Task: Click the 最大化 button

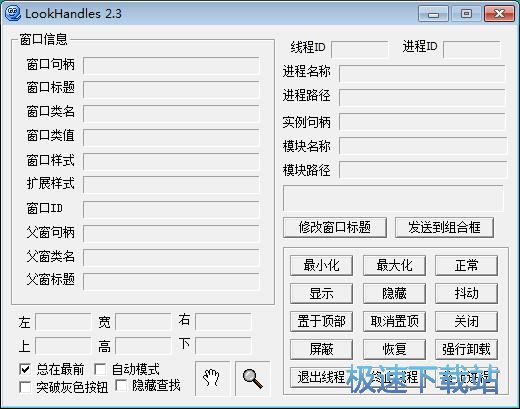Action: click(394, 266)
